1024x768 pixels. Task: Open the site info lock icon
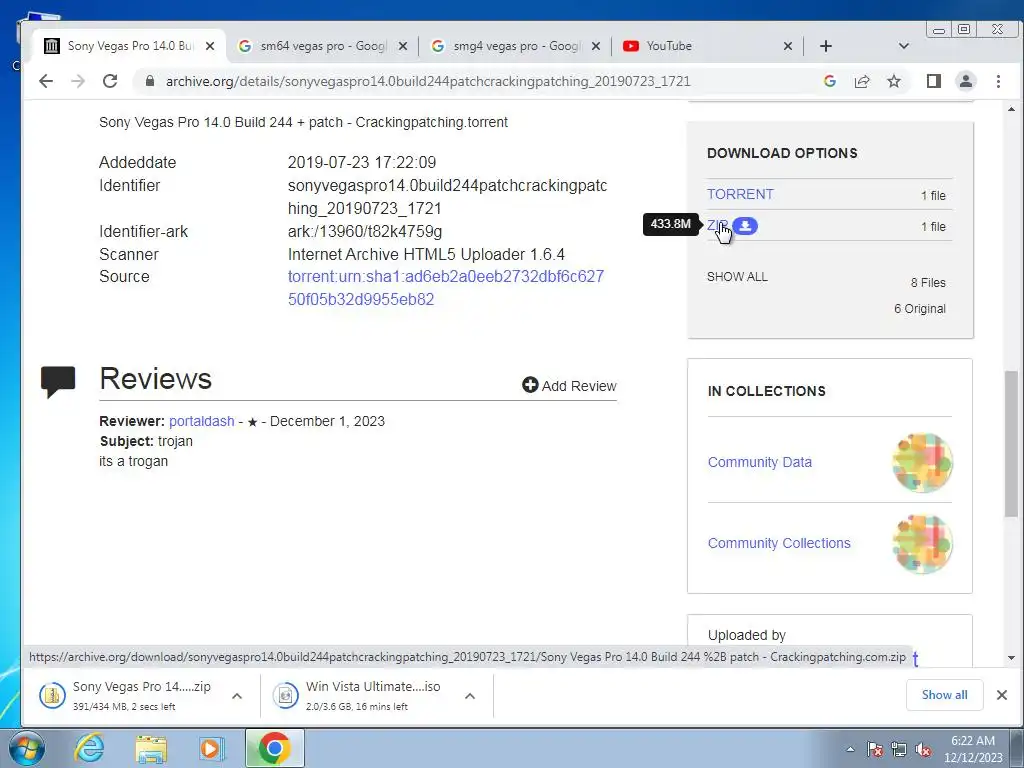[150, 81]
